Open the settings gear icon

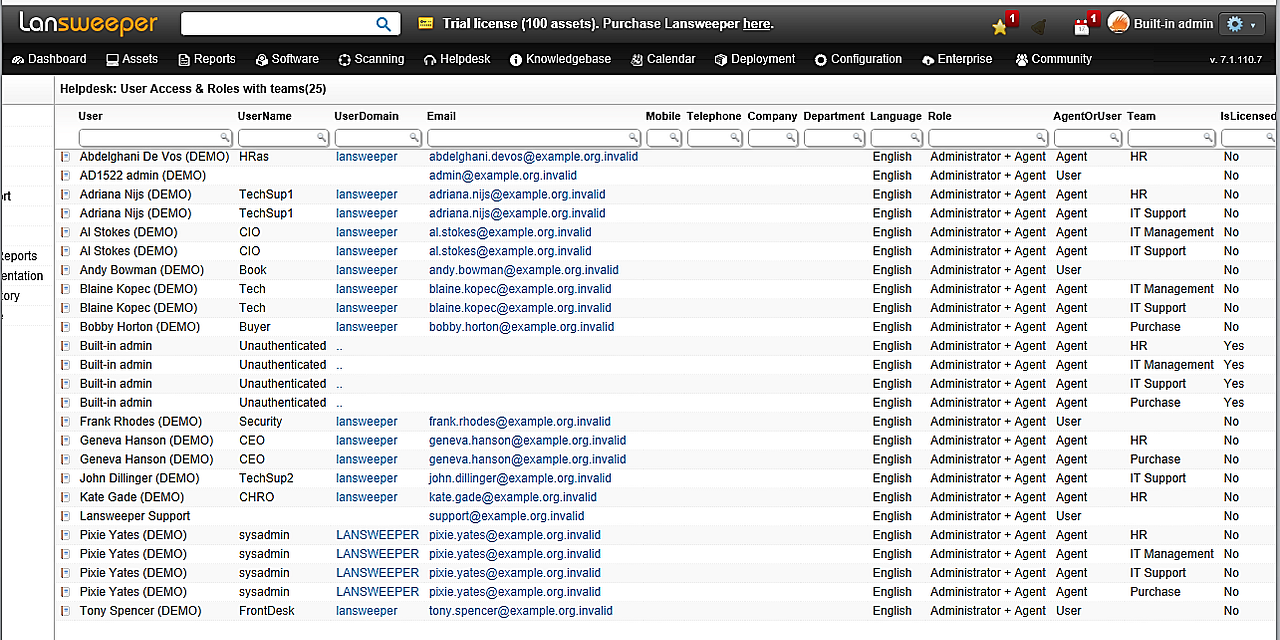point(1234,22)
